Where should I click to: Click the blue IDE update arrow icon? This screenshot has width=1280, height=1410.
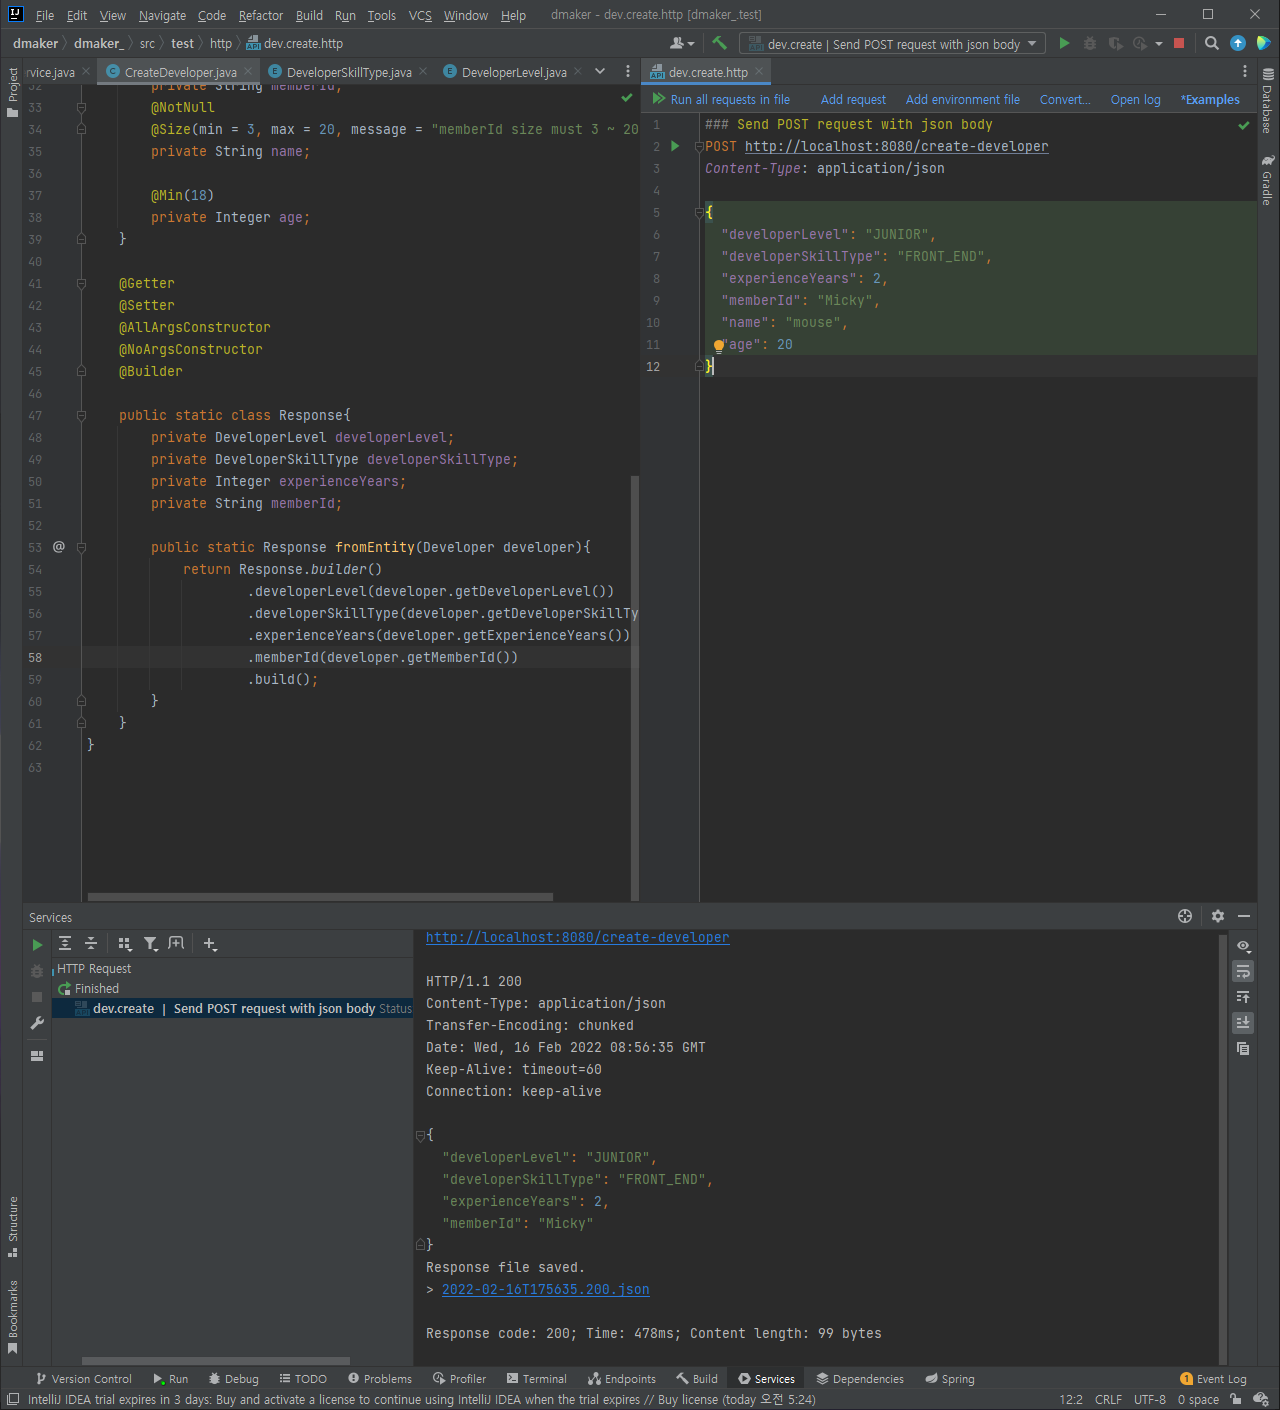[x=1238, y=43]
